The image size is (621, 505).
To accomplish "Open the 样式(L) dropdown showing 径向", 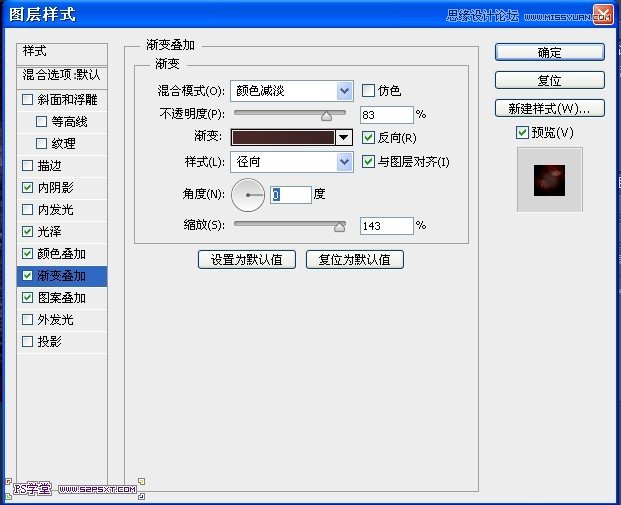I will (291, 162).
